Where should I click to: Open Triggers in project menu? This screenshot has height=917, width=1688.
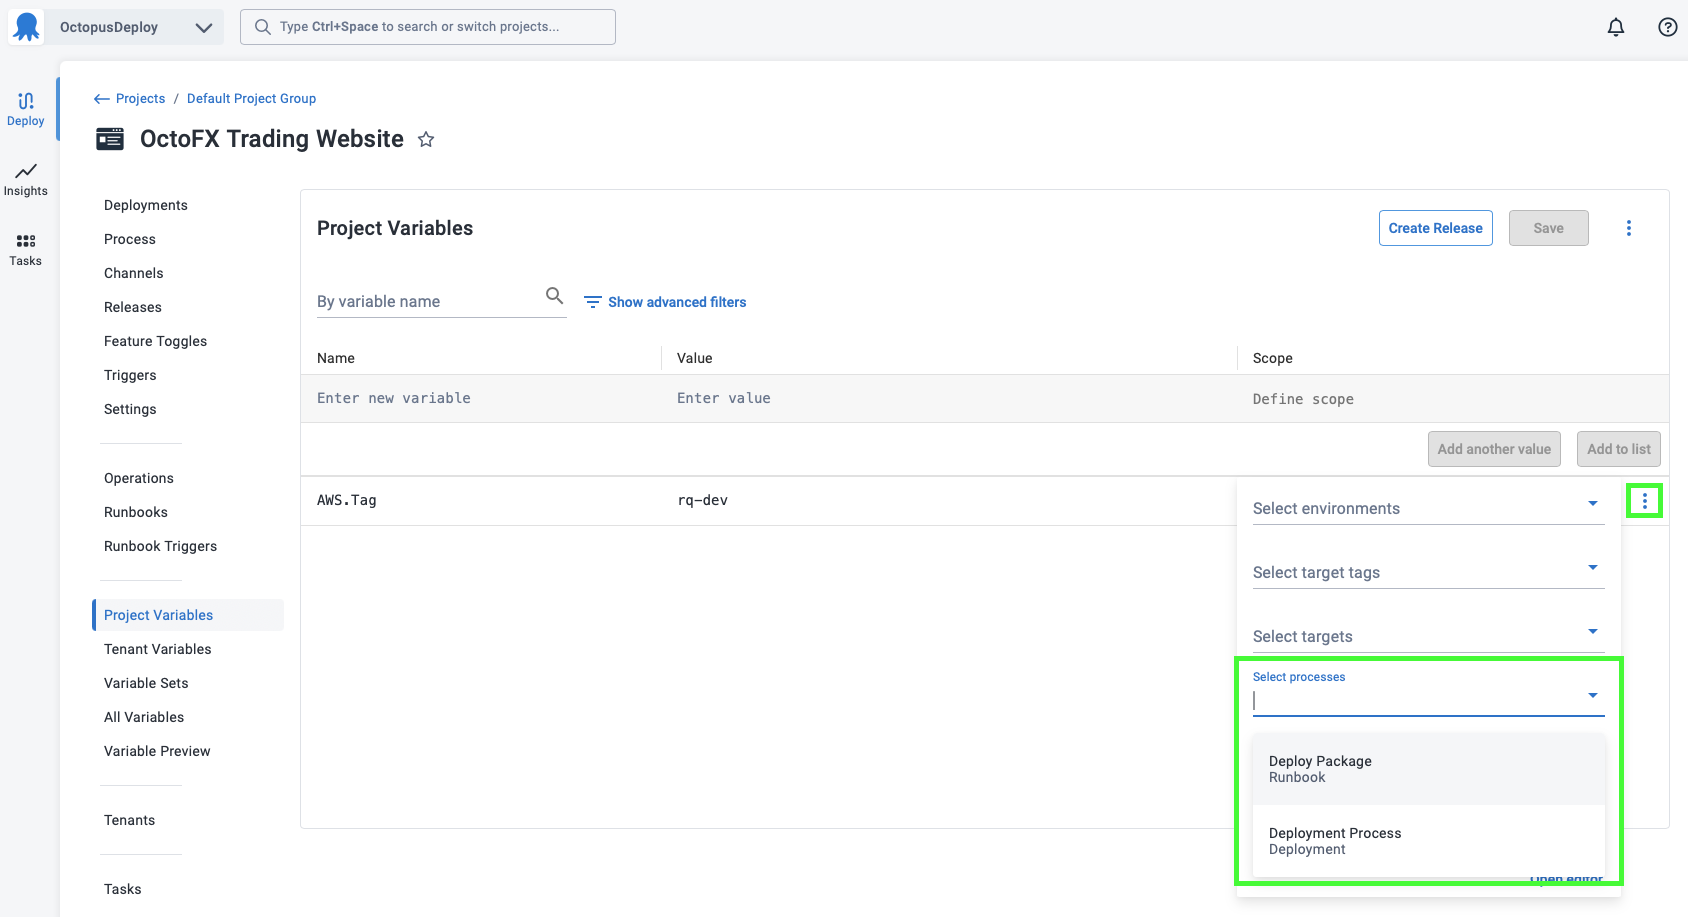click(130, 375)
